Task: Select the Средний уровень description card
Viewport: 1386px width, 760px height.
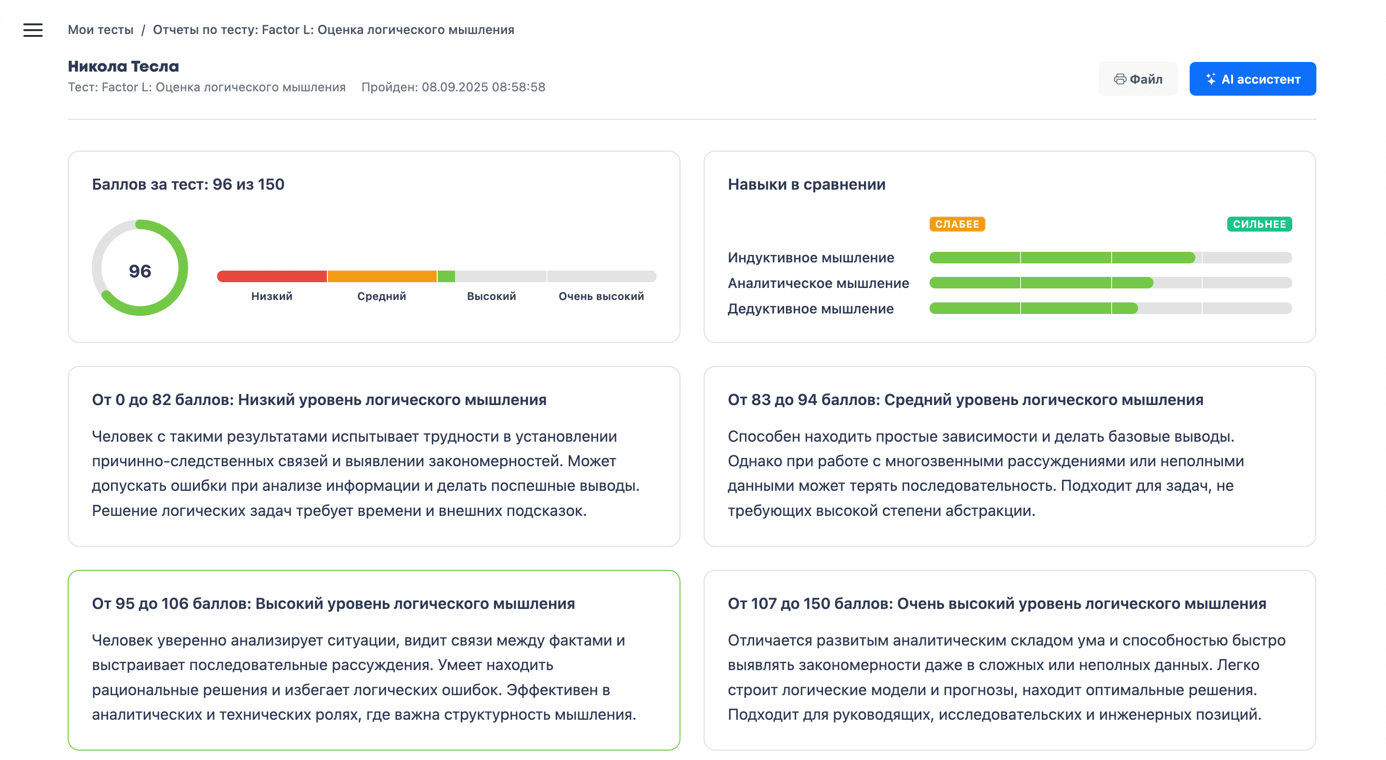Action: (x=1009, y=456)
